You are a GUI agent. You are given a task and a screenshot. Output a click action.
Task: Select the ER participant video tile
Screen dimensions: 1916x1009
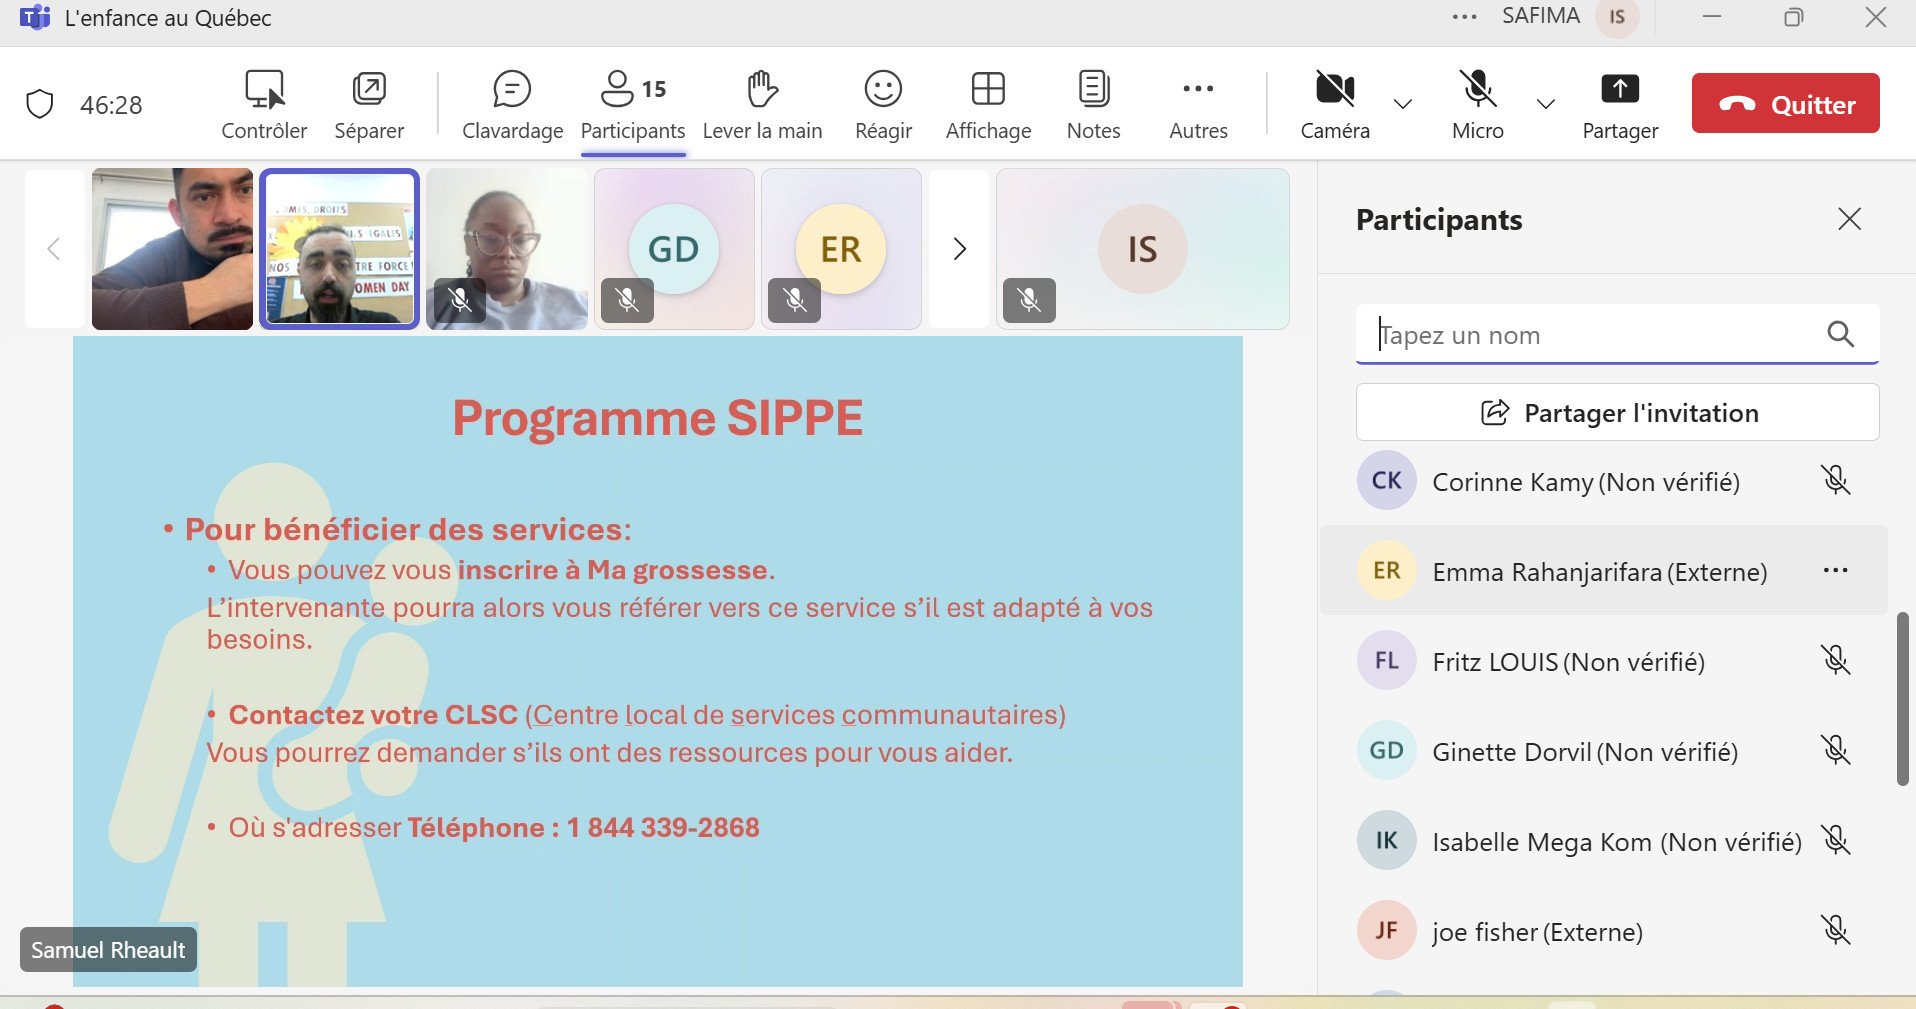click(841, 249)
